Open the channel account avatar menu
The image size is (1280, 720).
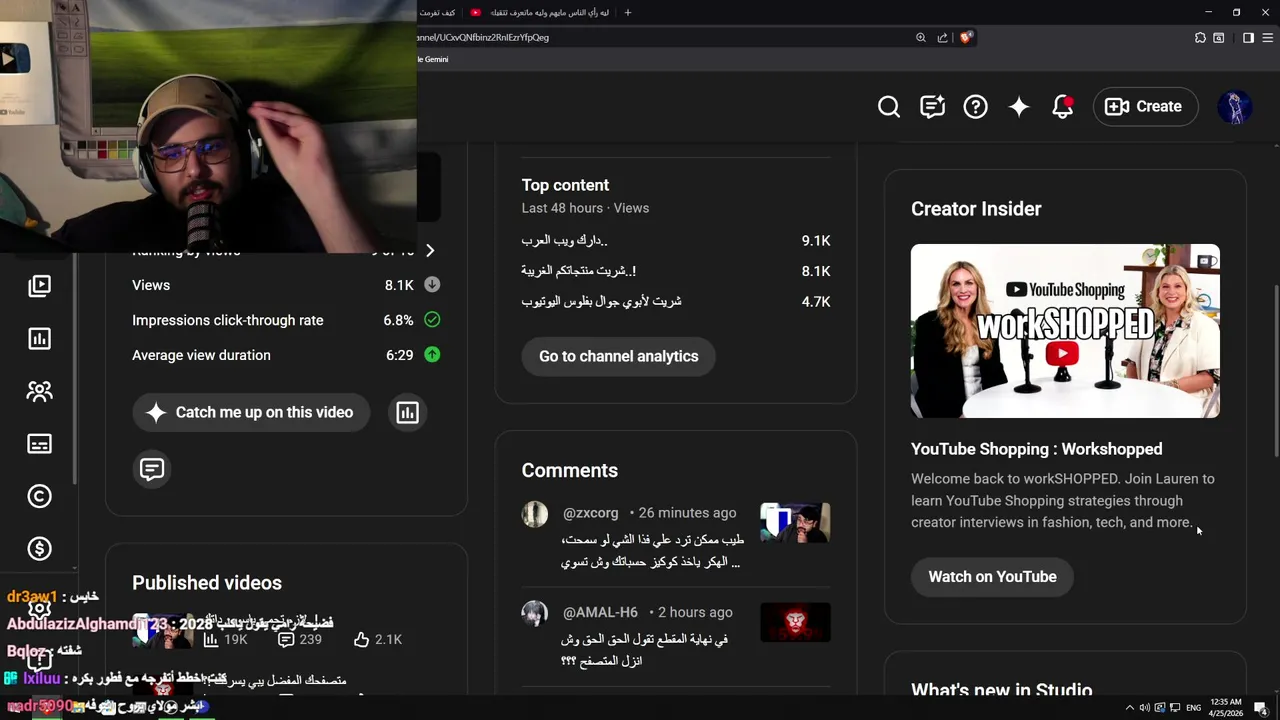pos(1235,106)
